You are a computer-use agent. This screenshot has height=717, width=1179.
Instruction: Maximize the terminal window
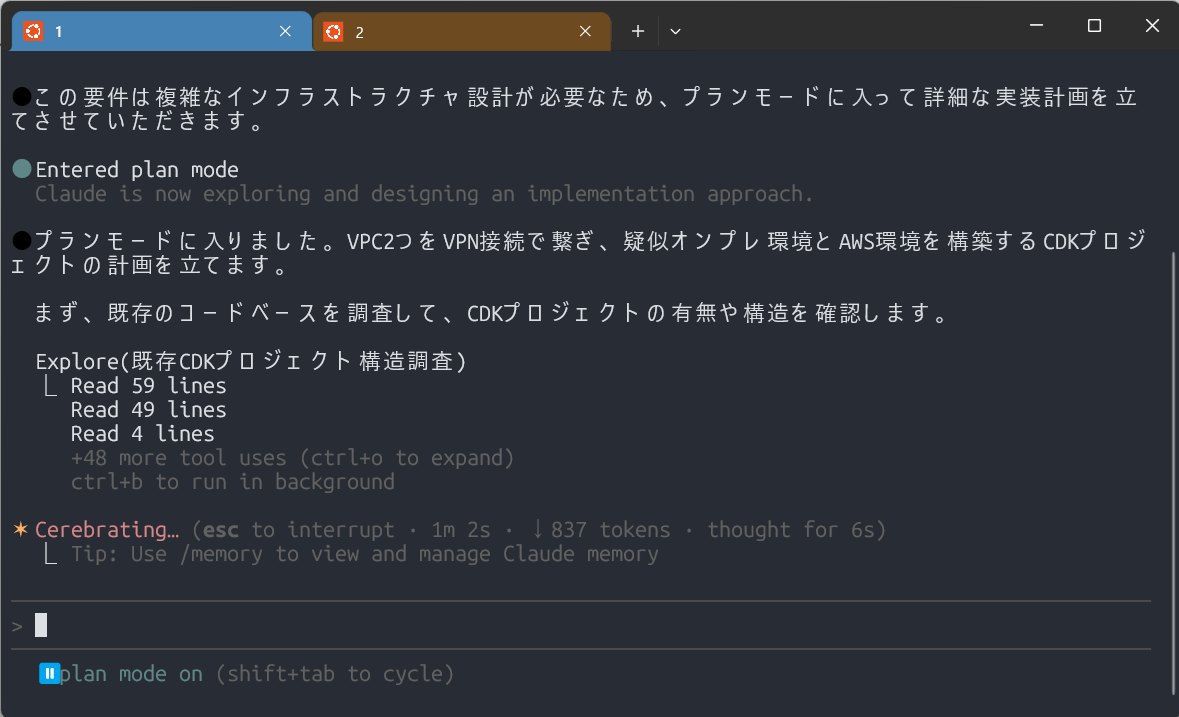click(x=1094, y=26)
